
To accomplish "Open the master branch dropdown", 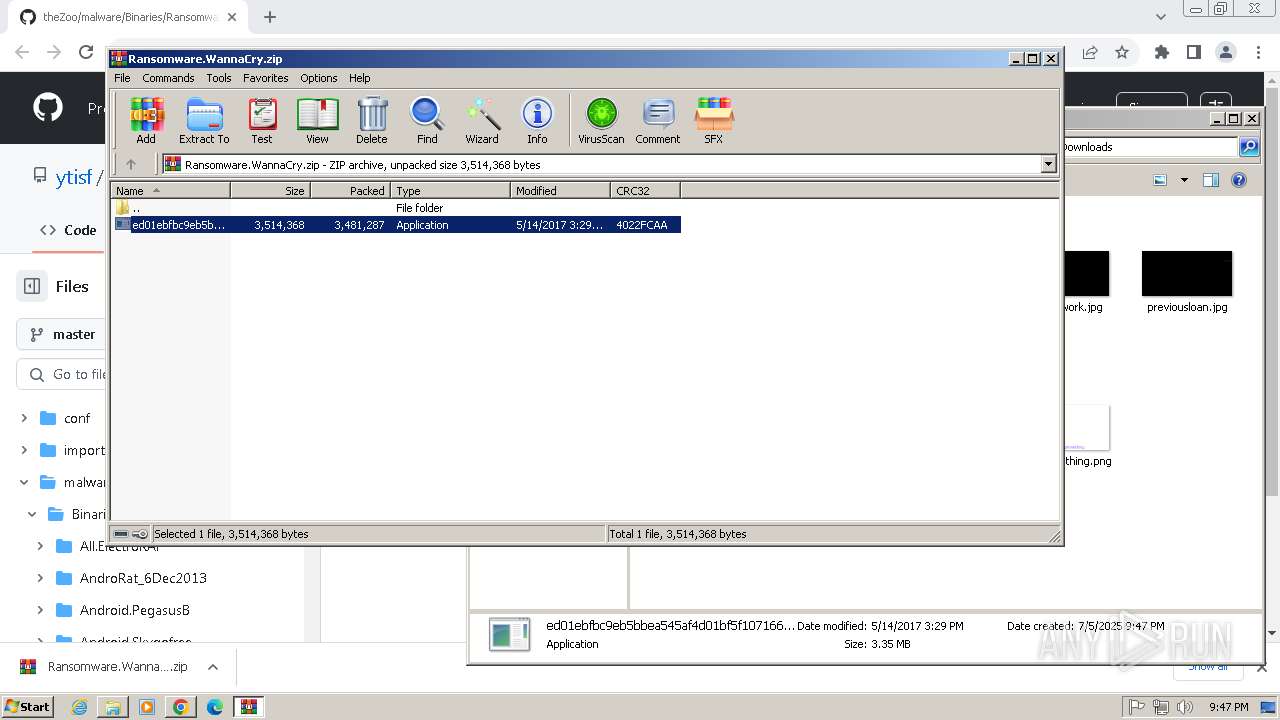I will tap(62, 334).
